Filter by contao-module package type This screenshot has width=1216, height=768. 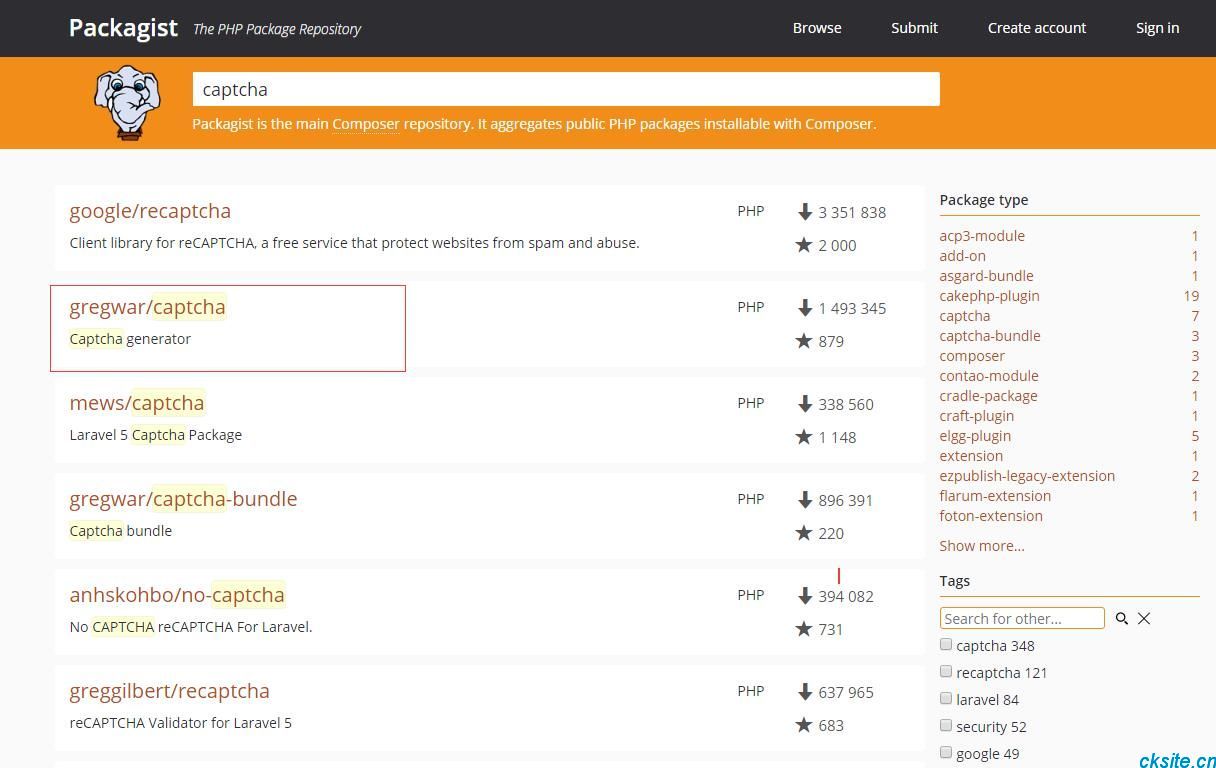coord(989,376)
